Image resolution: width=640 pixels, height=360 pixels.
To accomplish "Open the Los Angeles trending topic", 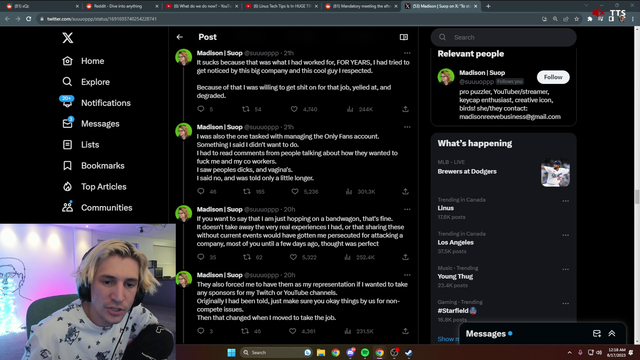I will (x=456, y=242).
